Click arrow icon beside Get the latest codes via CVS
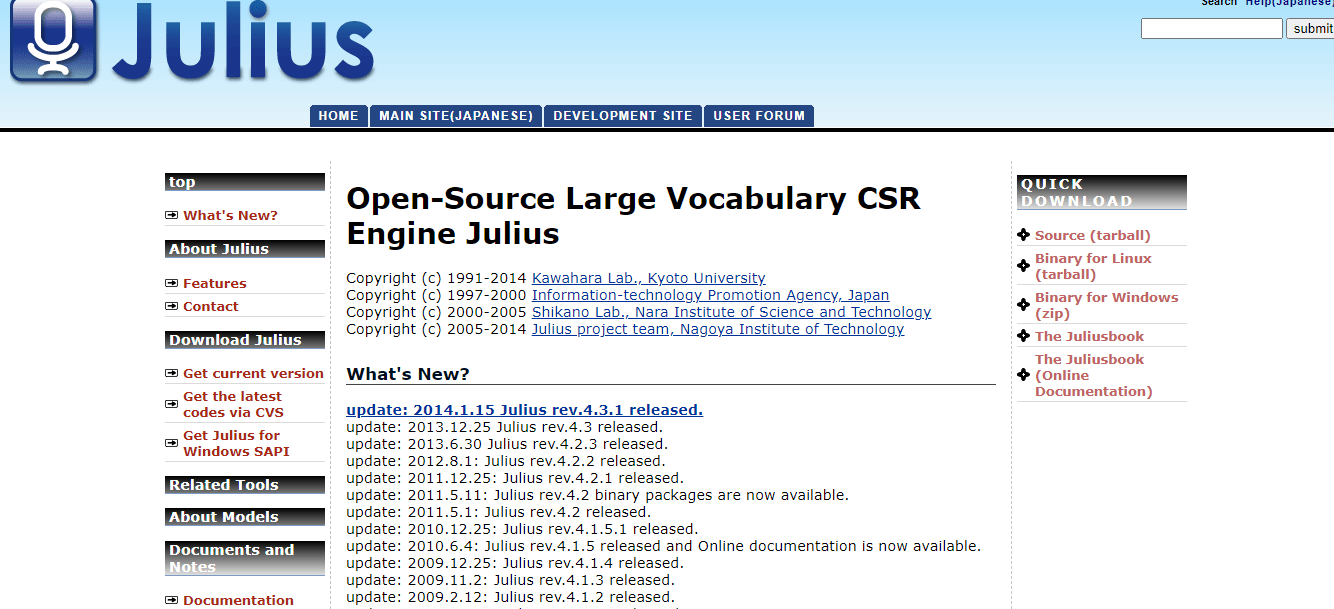Image resolution: width=1334 pixels, height=609 pixels. 172,404
